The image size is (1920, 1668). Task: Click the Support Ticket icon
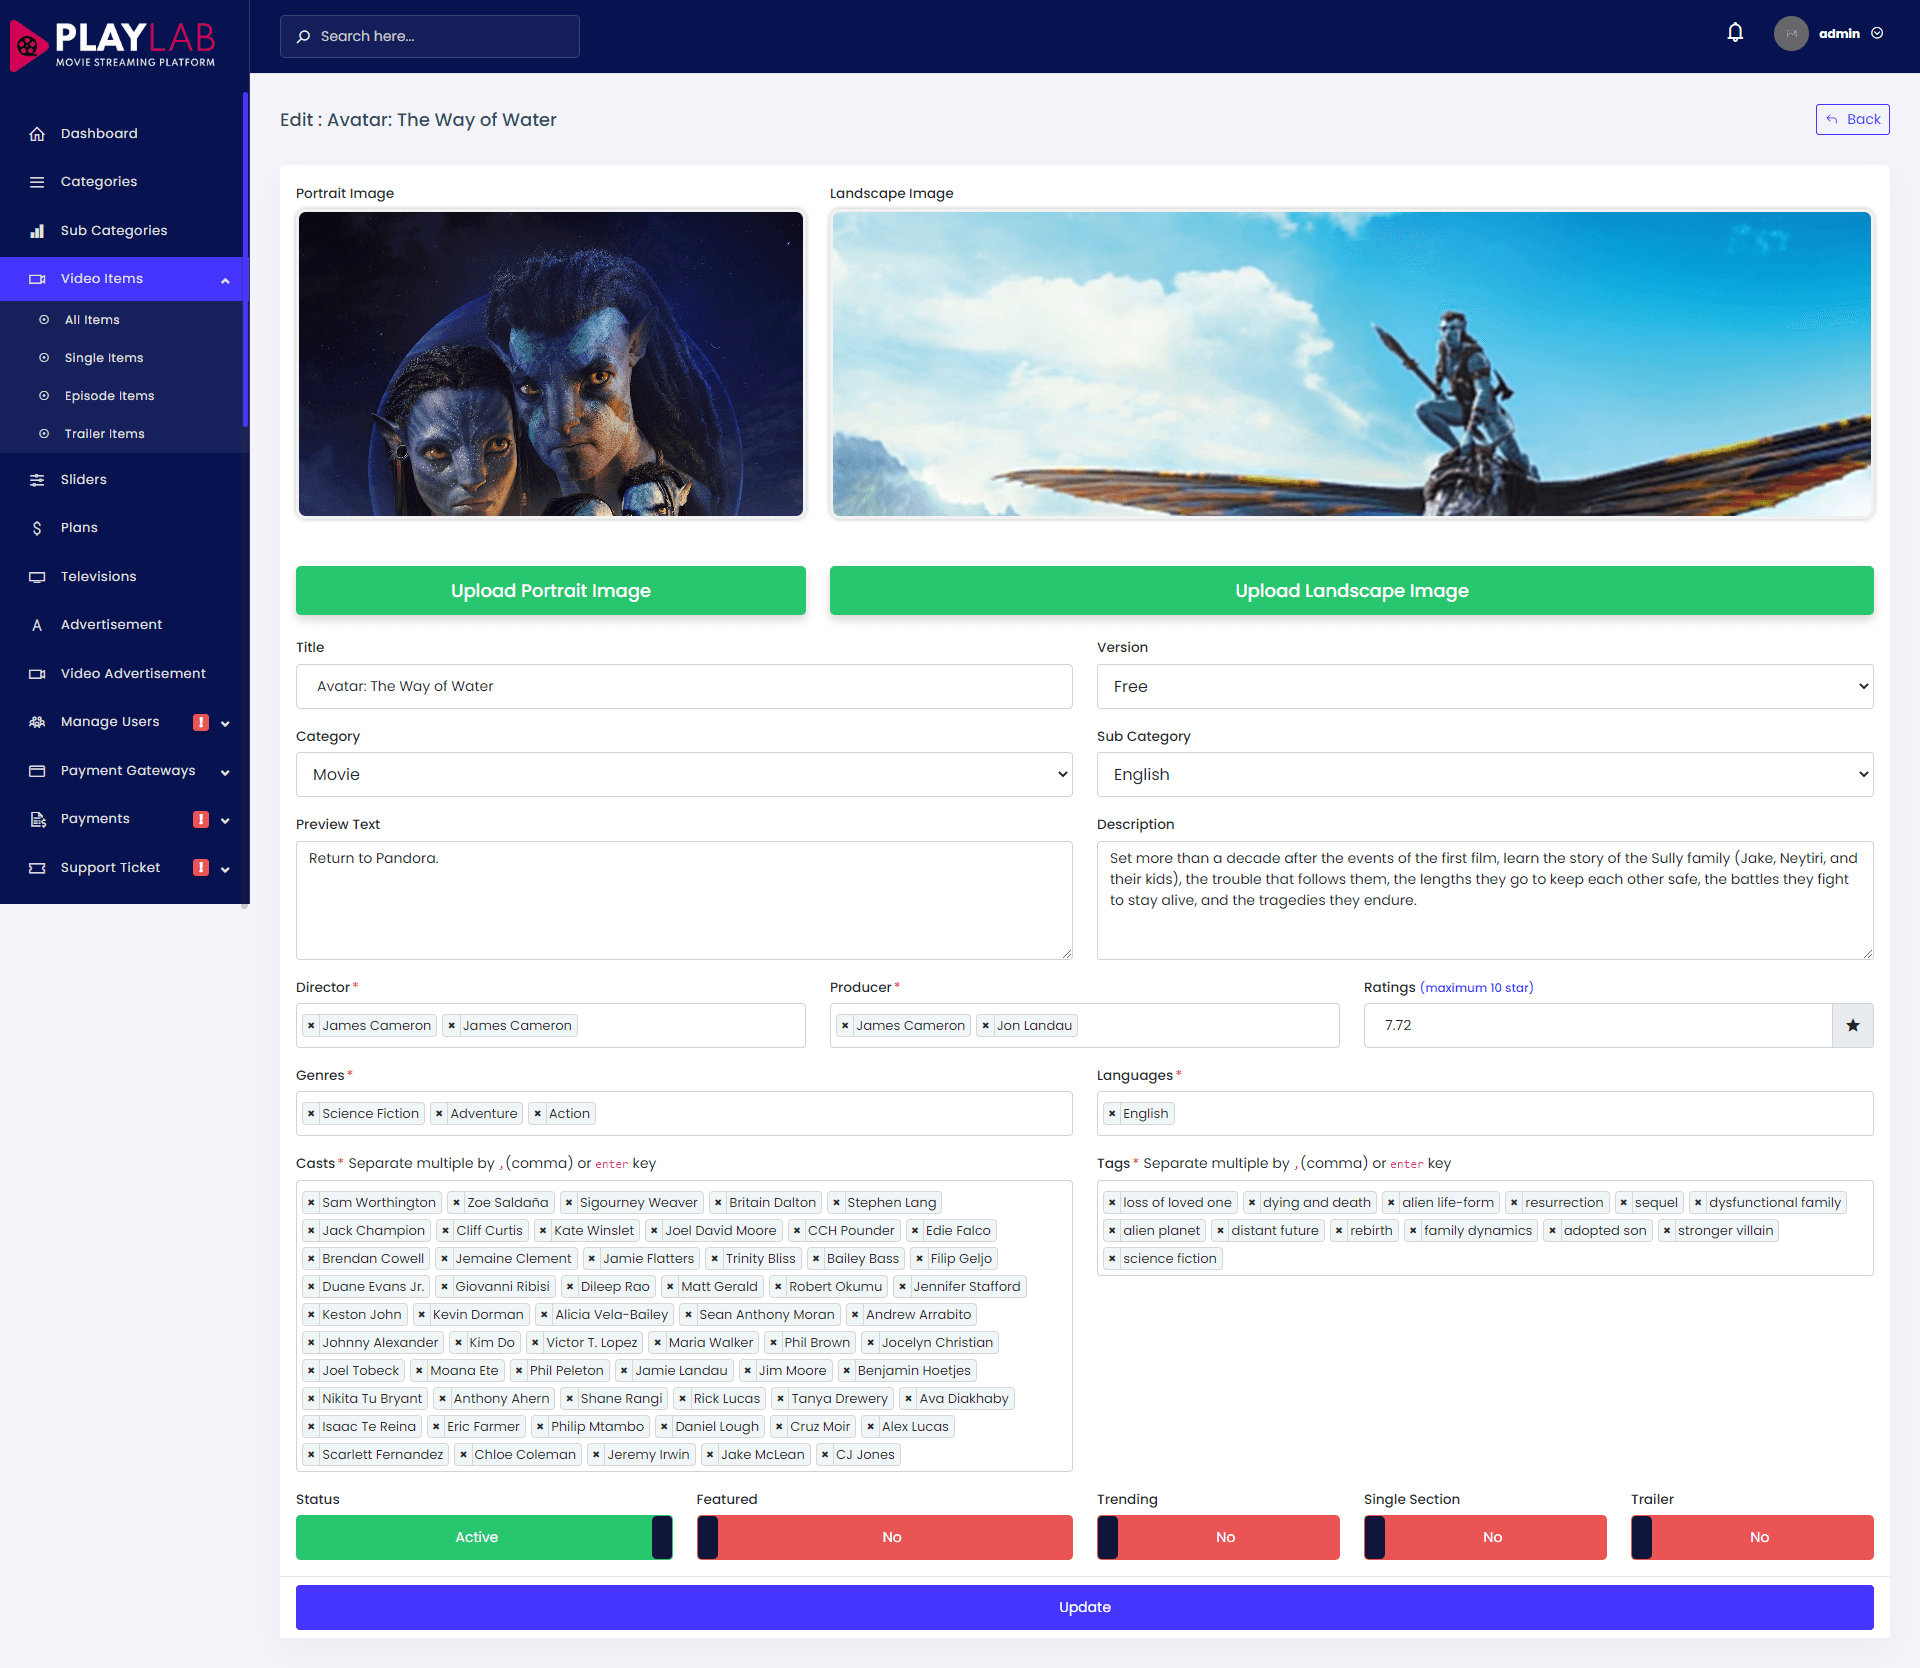37,868
